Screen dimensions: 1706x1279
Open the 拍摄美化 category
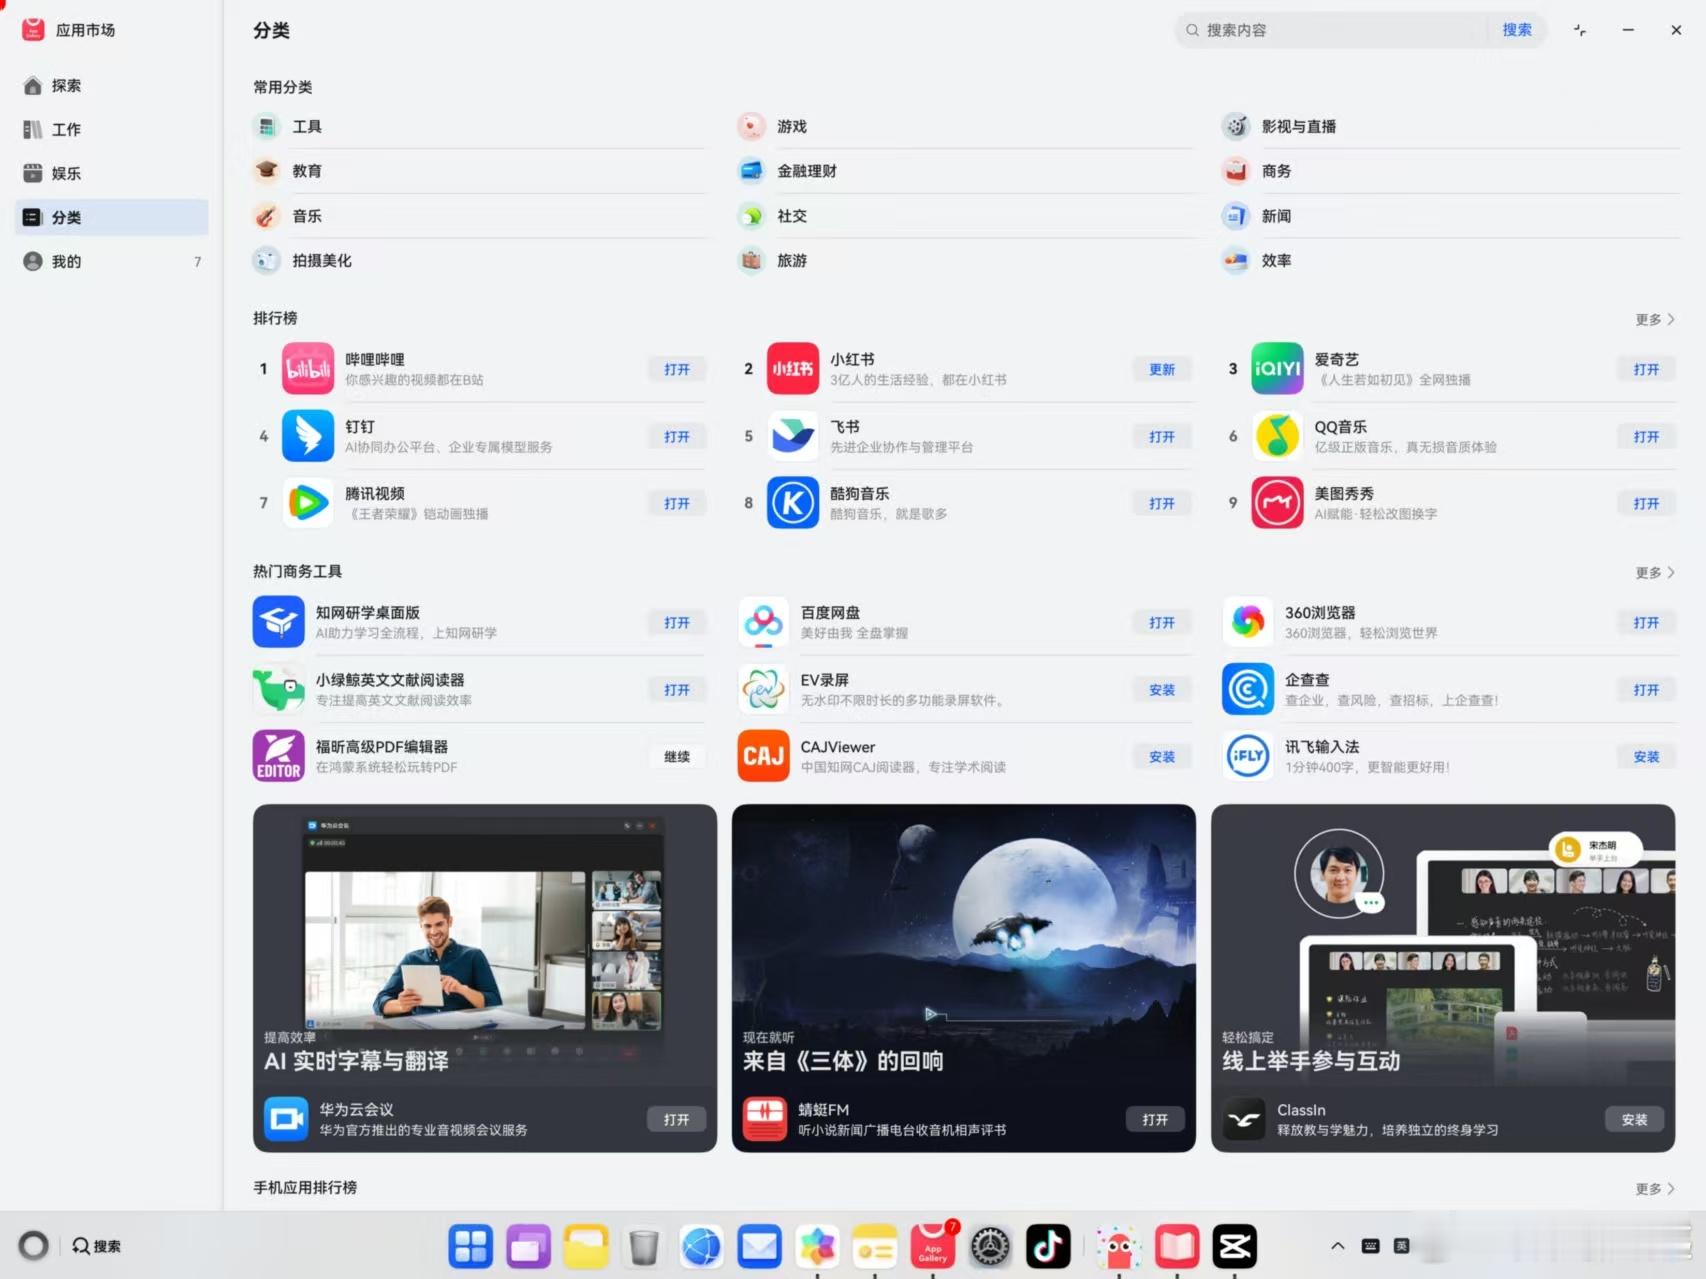(479, 261)
